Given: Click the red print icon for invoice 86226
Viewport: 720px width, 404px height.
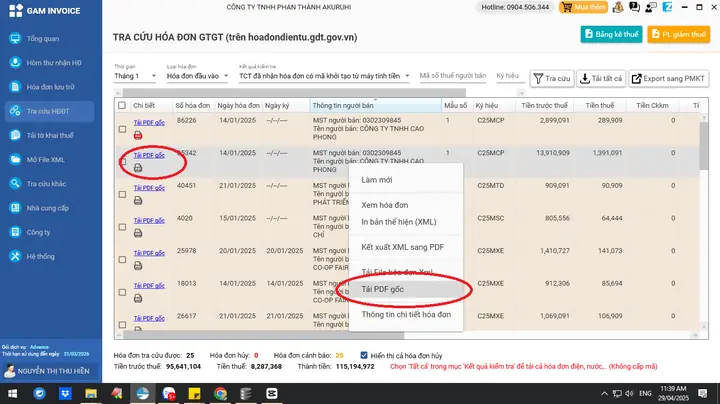Looking at the screenshot, I should point(138,135).
